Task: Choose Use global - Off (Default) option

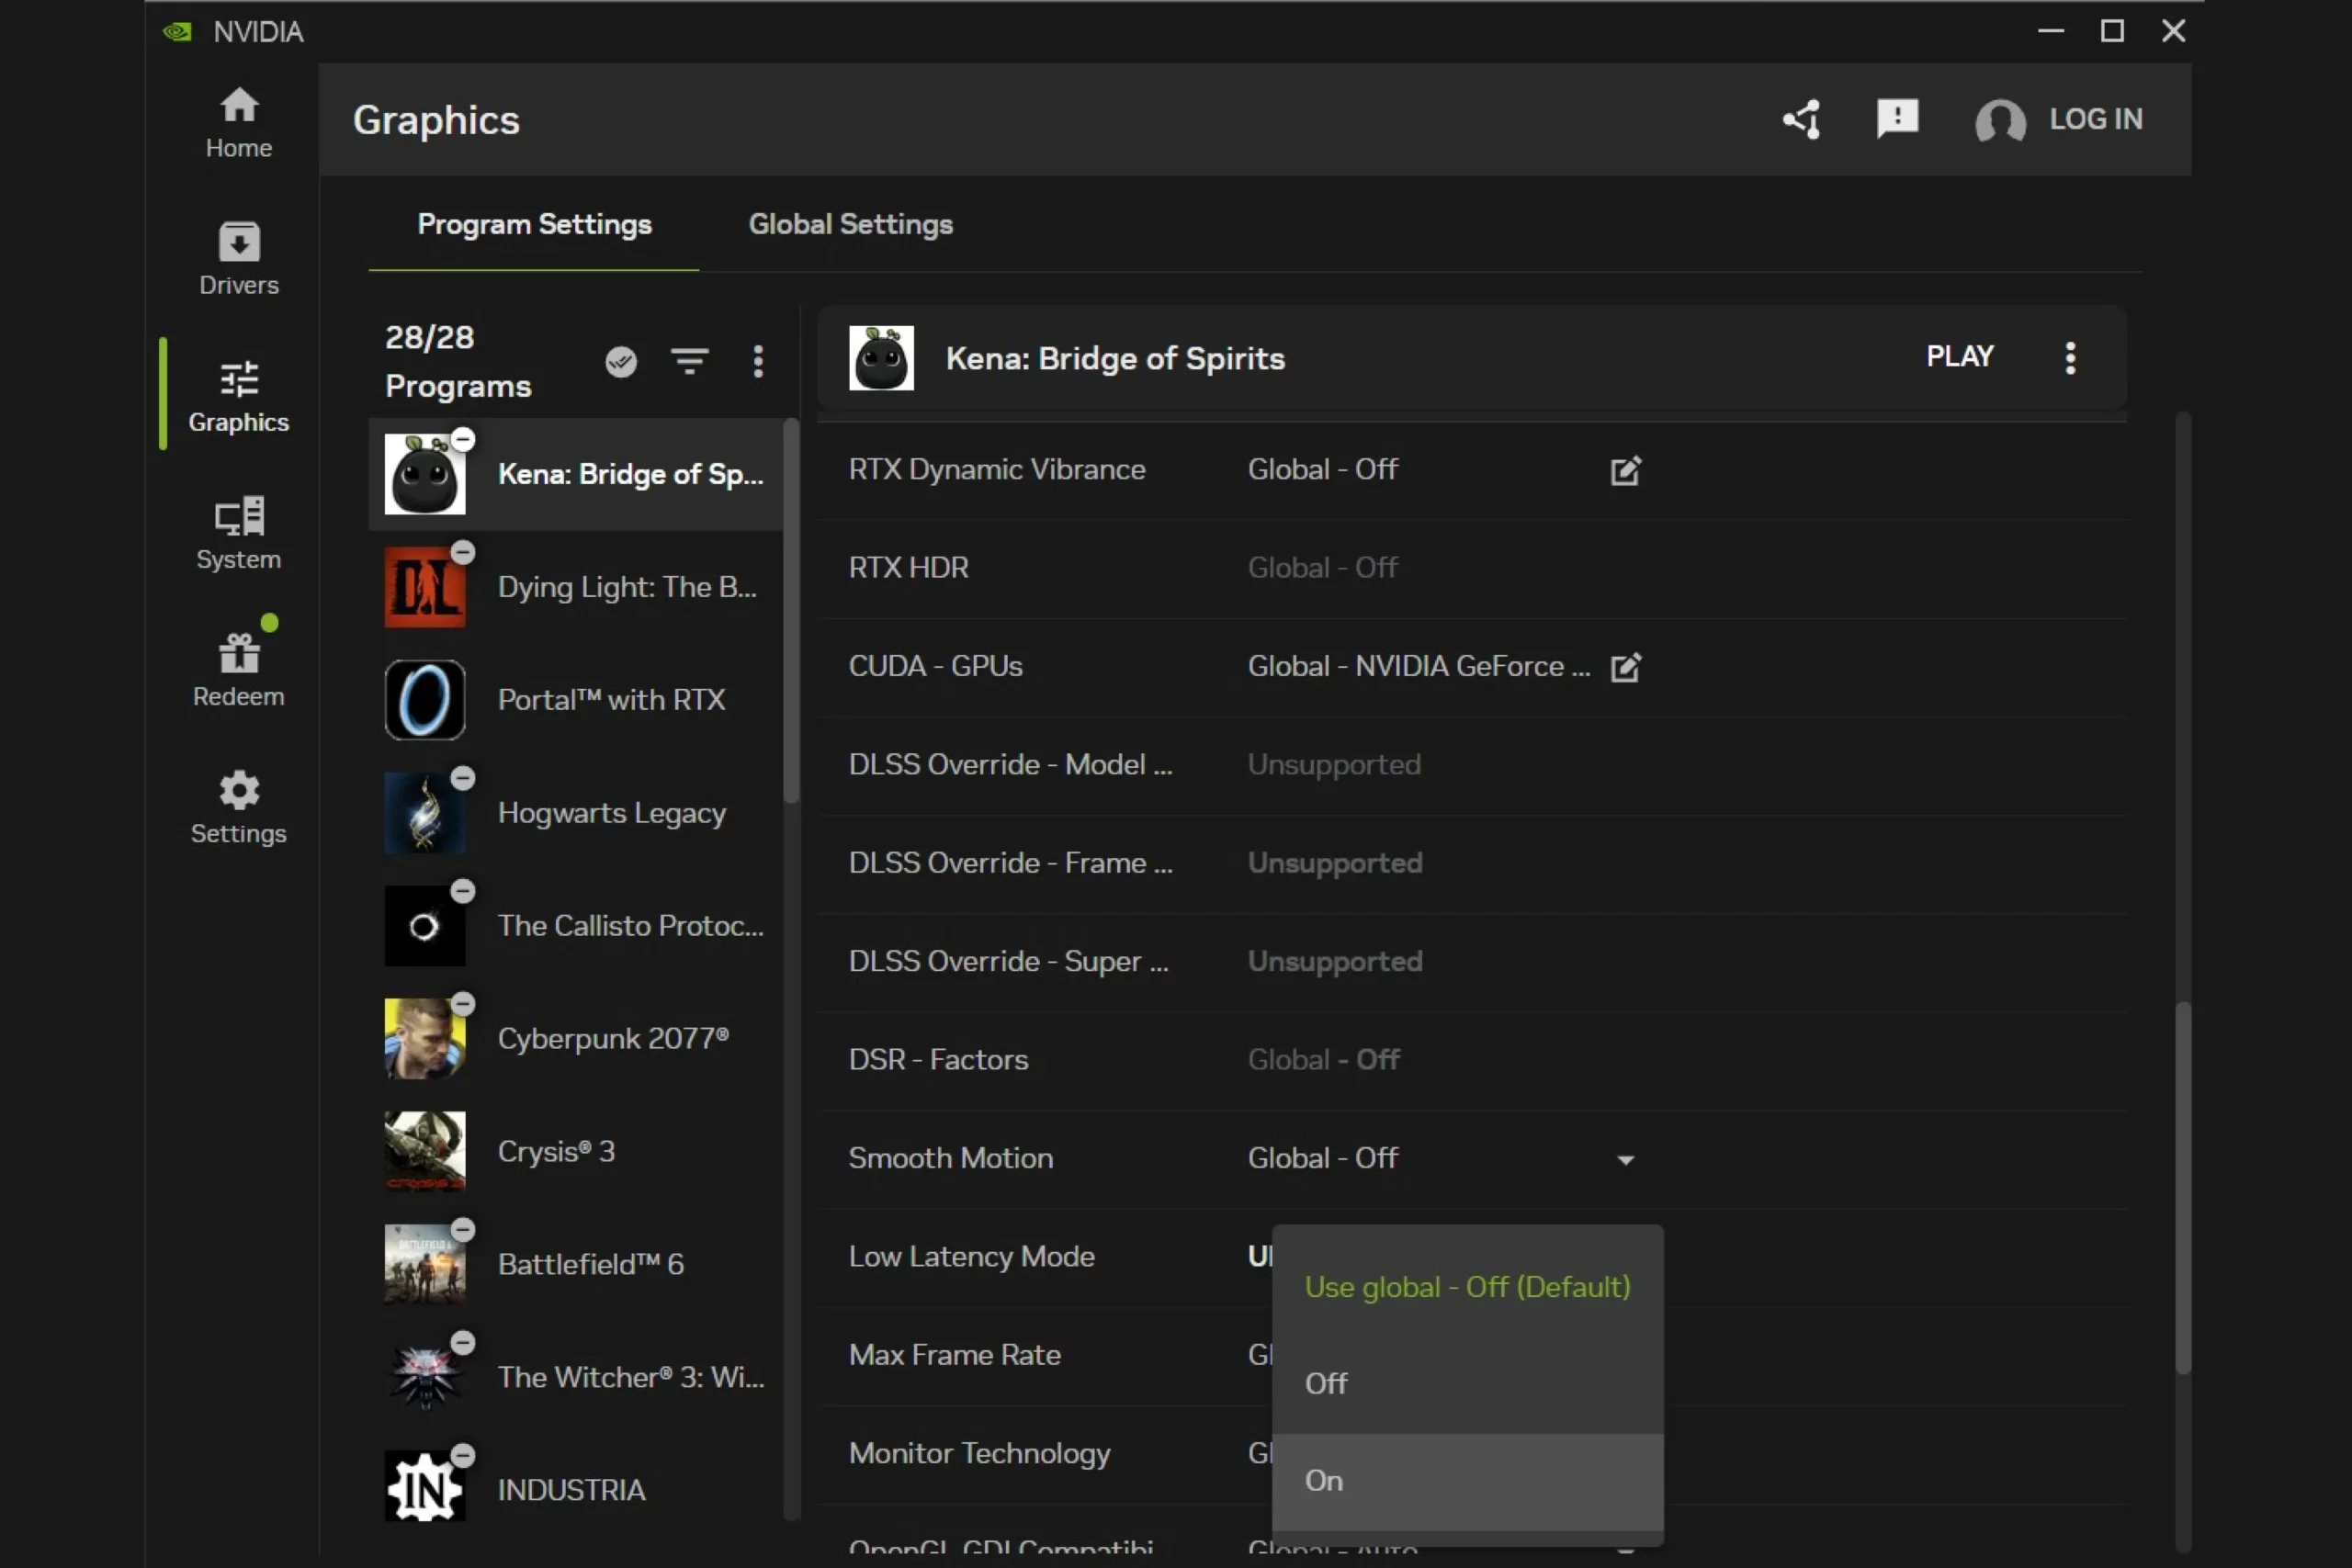Action: [x=1466, y=1287]
